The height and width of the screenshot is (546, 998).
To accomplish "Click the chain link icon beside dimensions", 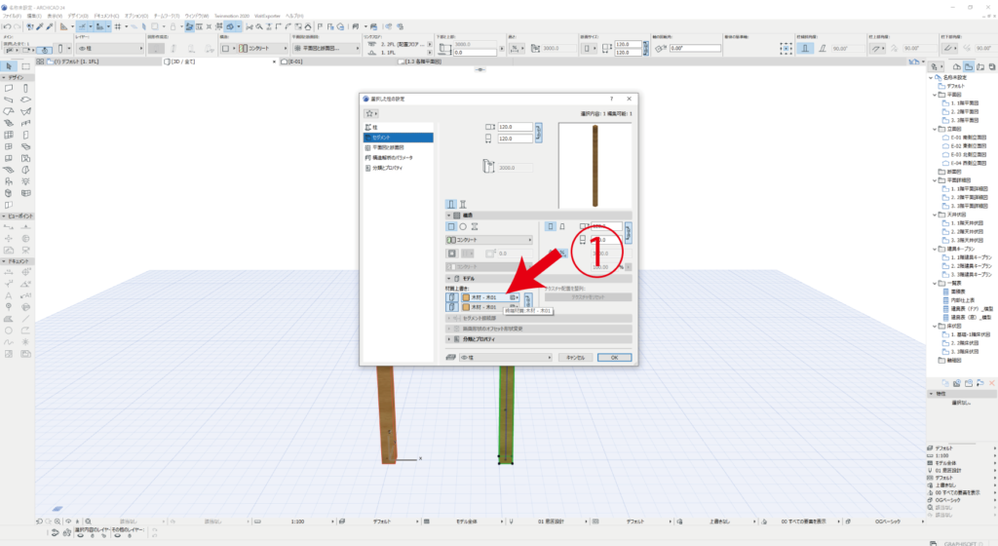I will pyautogui.click(x=539, y=132).
